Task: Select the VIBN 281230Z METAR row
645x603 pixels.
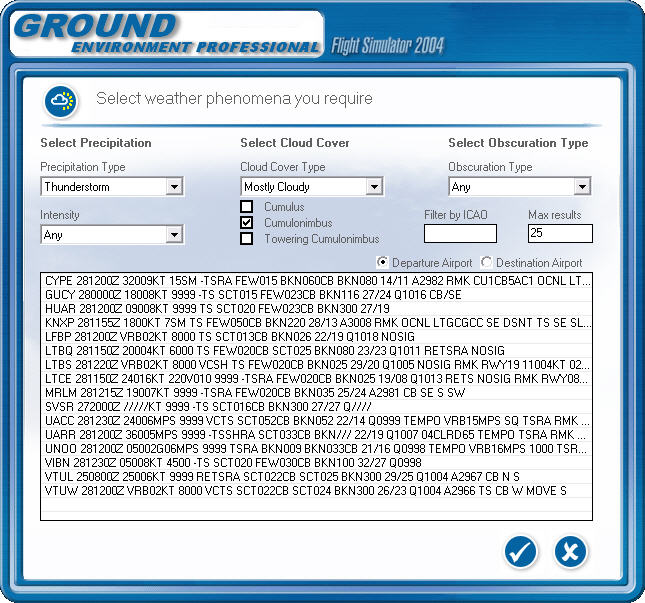Action: point(317,463)
